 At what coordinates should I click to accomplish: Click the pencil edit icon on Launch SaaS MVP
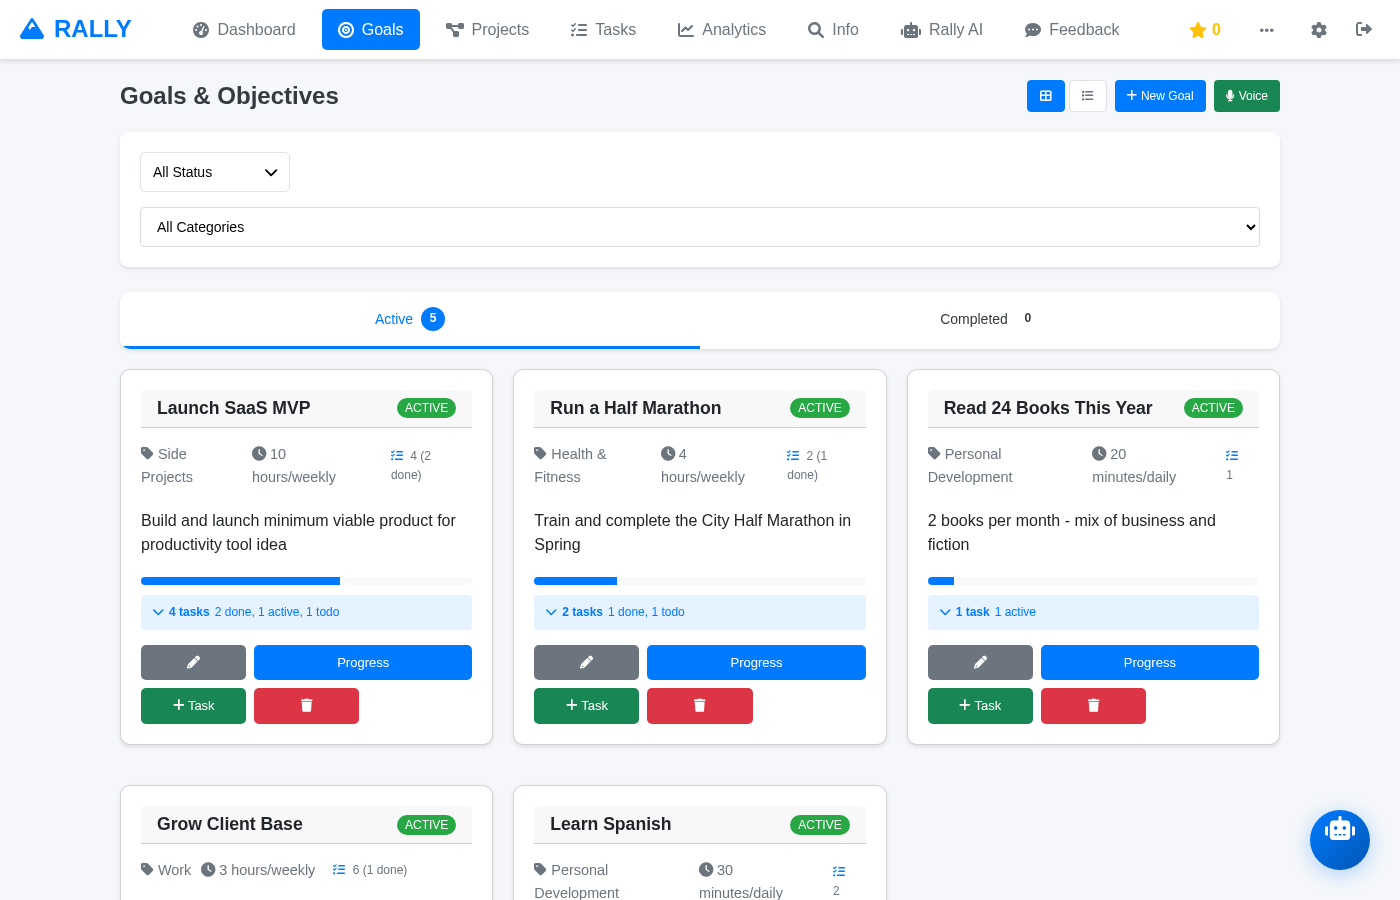(193, 662)
